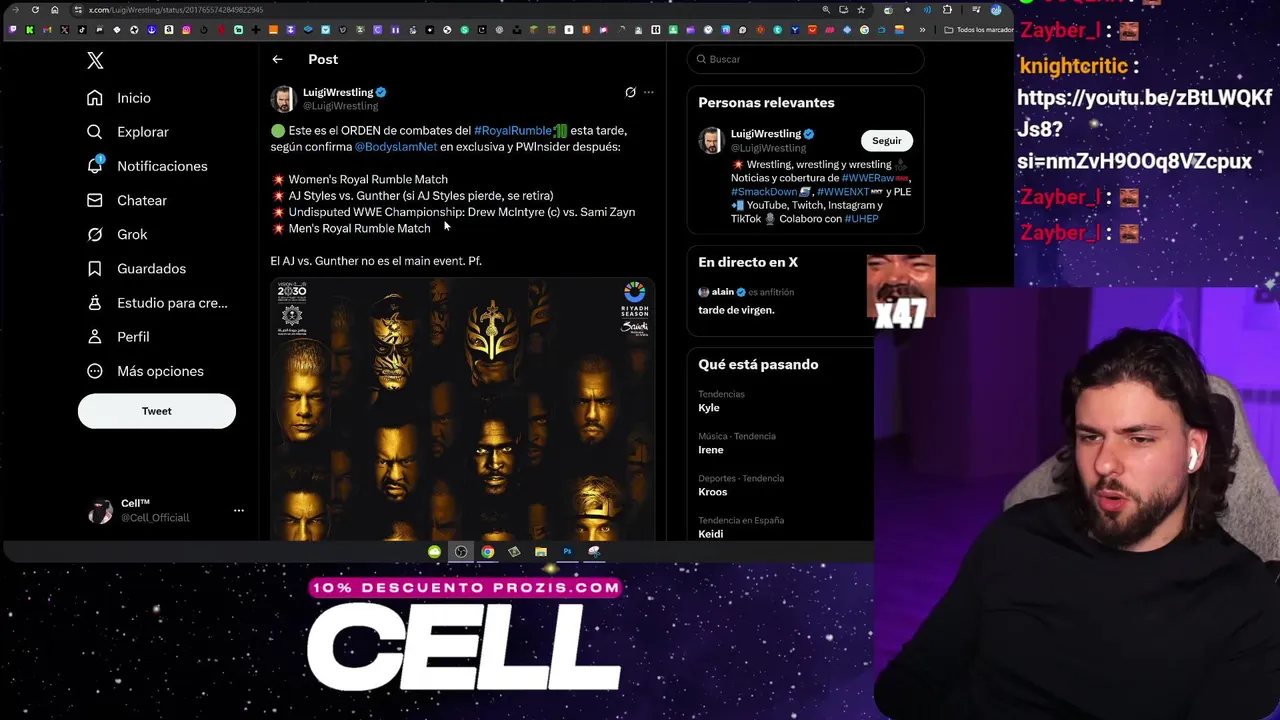
Task: Open the Perfil page
Action: [x=118, y=337]
